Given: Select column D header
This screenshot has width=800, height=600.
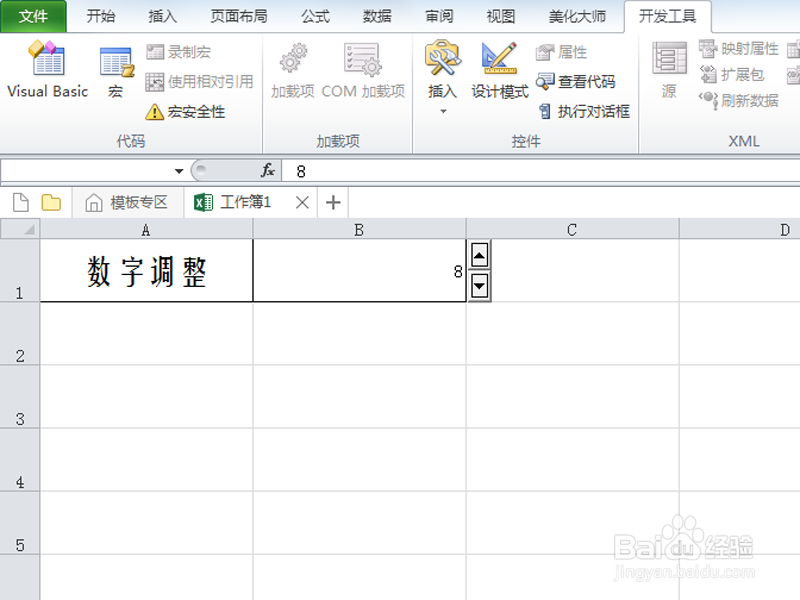Looking at the screenshot, I should (x=740, y=230).
